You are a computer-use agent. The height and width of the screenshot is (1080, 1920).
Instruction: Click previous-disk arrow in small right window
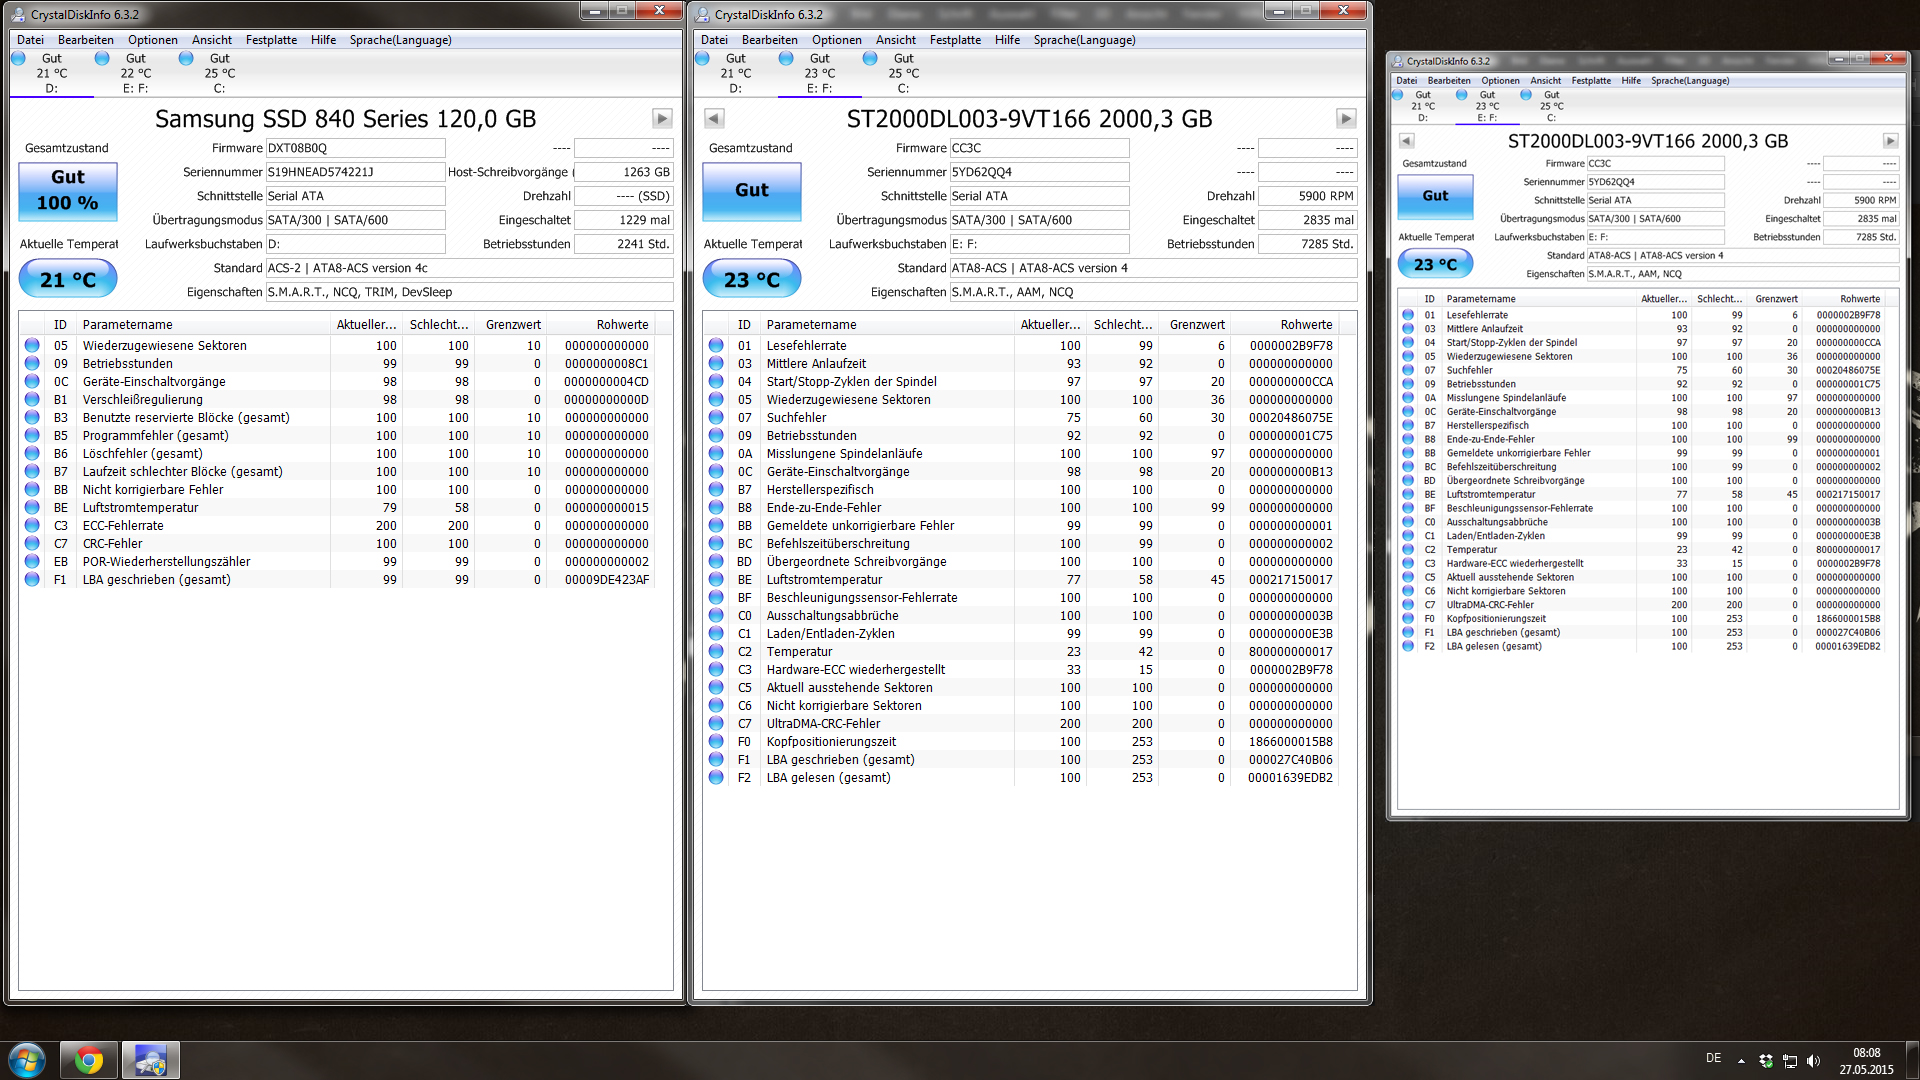click(1406, 141)
